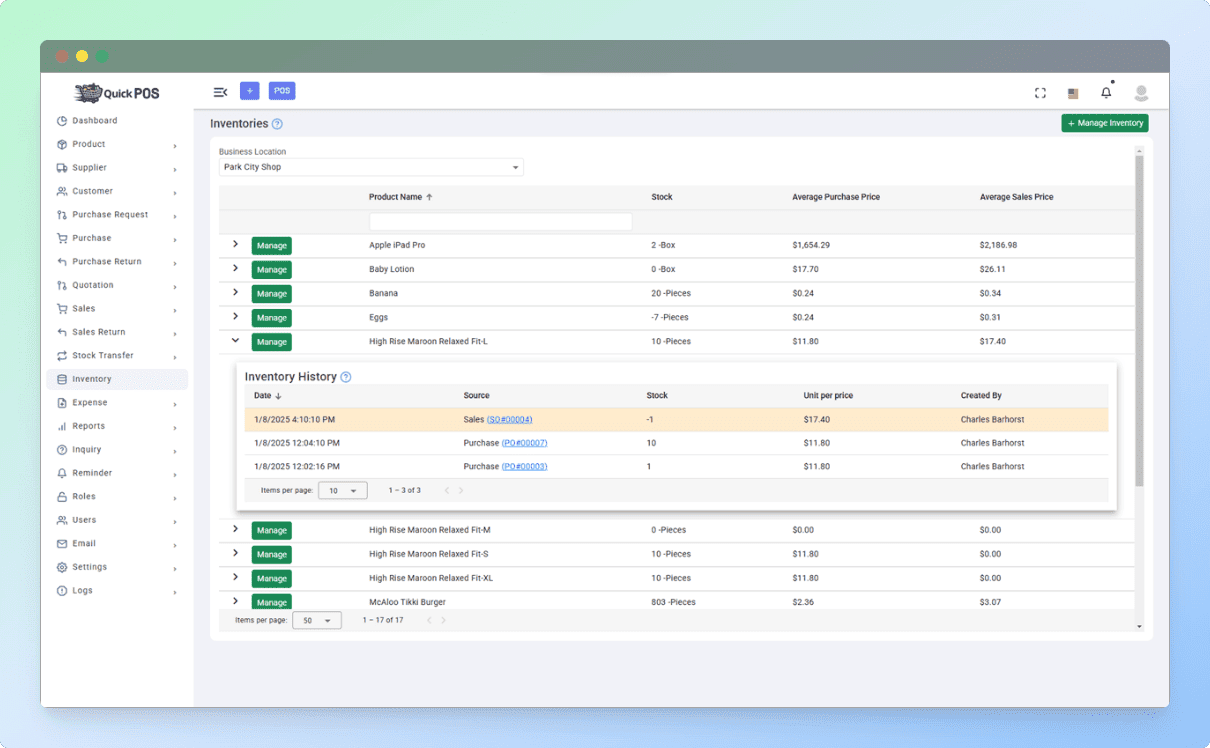The width and height of the screenshot is (1210, 748).
Task: Toggle fullscreen mode icon
Action: (x=1040, y=93)
